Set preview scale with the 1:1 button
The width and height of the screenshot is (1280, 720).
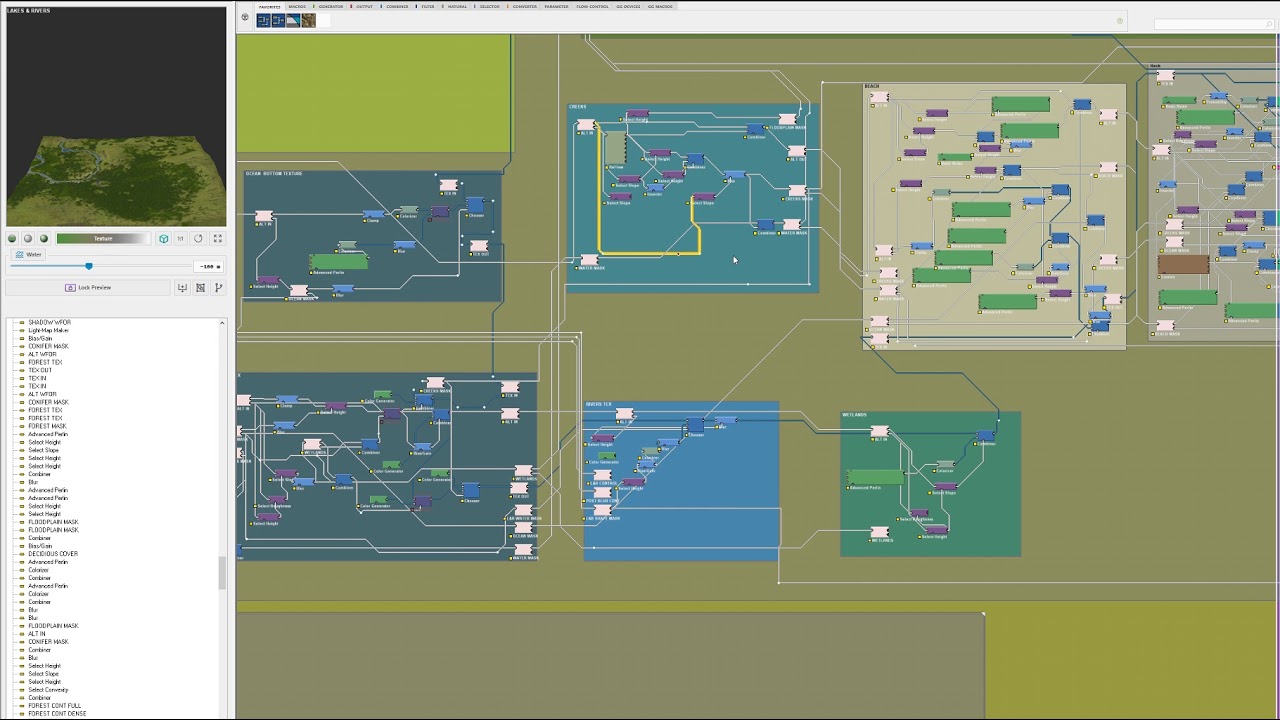[x=180, y=239]
